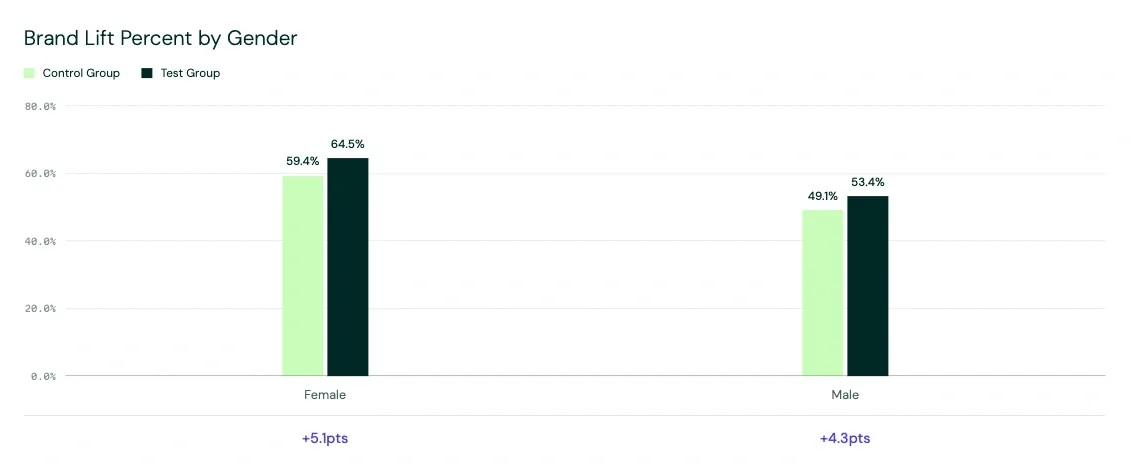Select the Male control group bar

tap(822, 293)
